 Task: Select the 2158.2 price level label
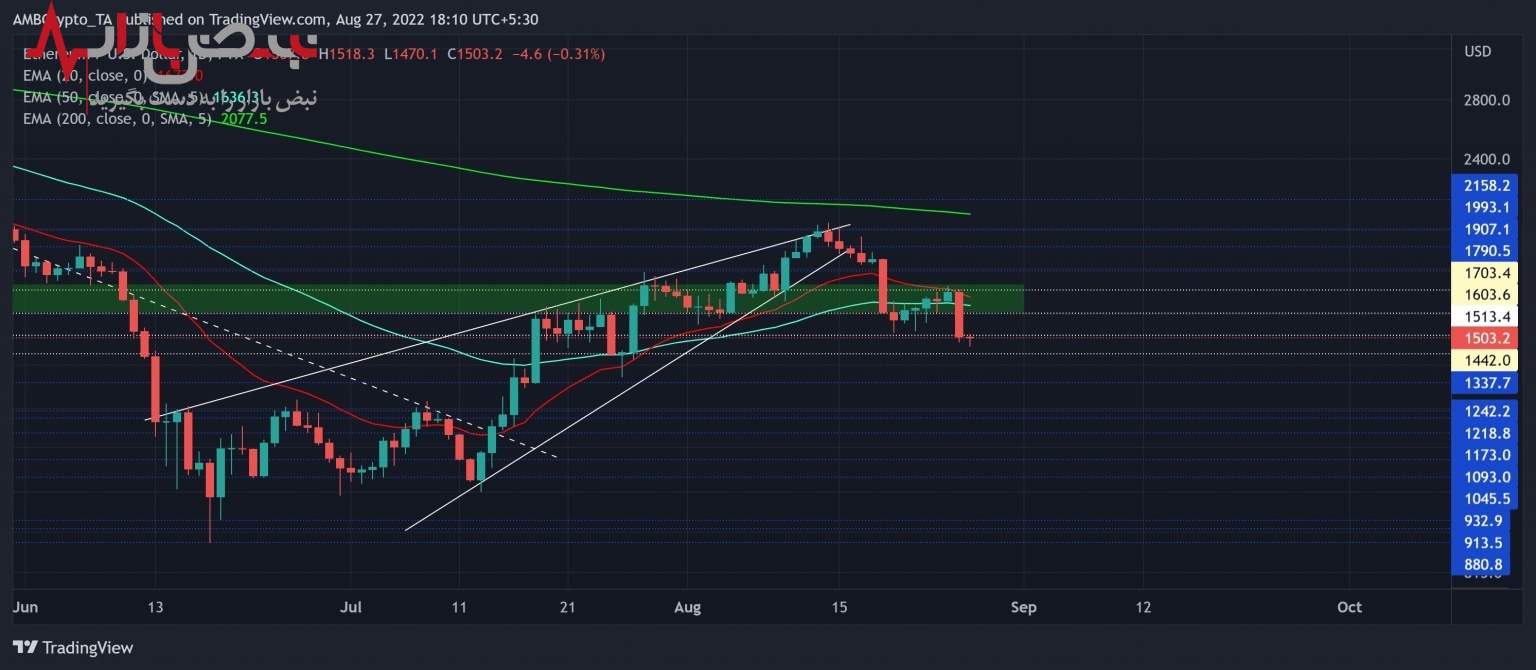coord(1484,185)
